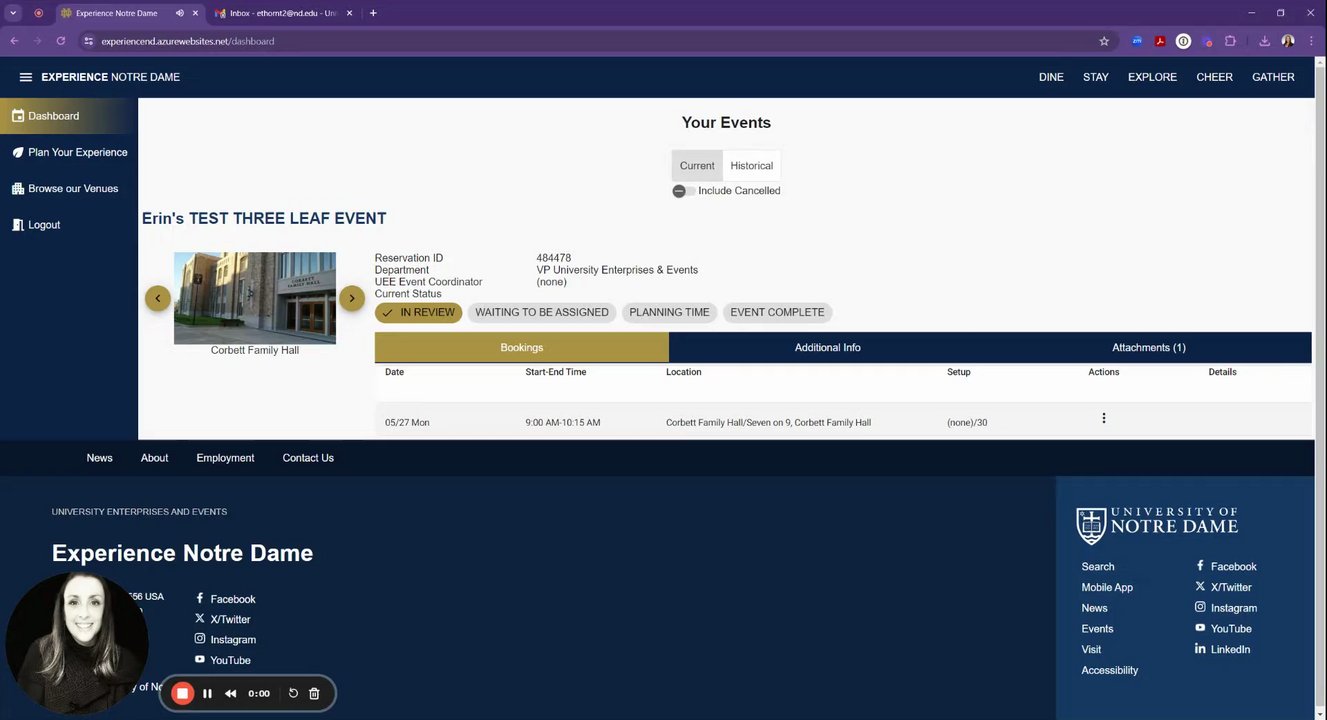Image resolution: width=1327 pixels, height=720 pixels.
Task: Select the PLANNING TIME status chip
Action: point(669,312)
